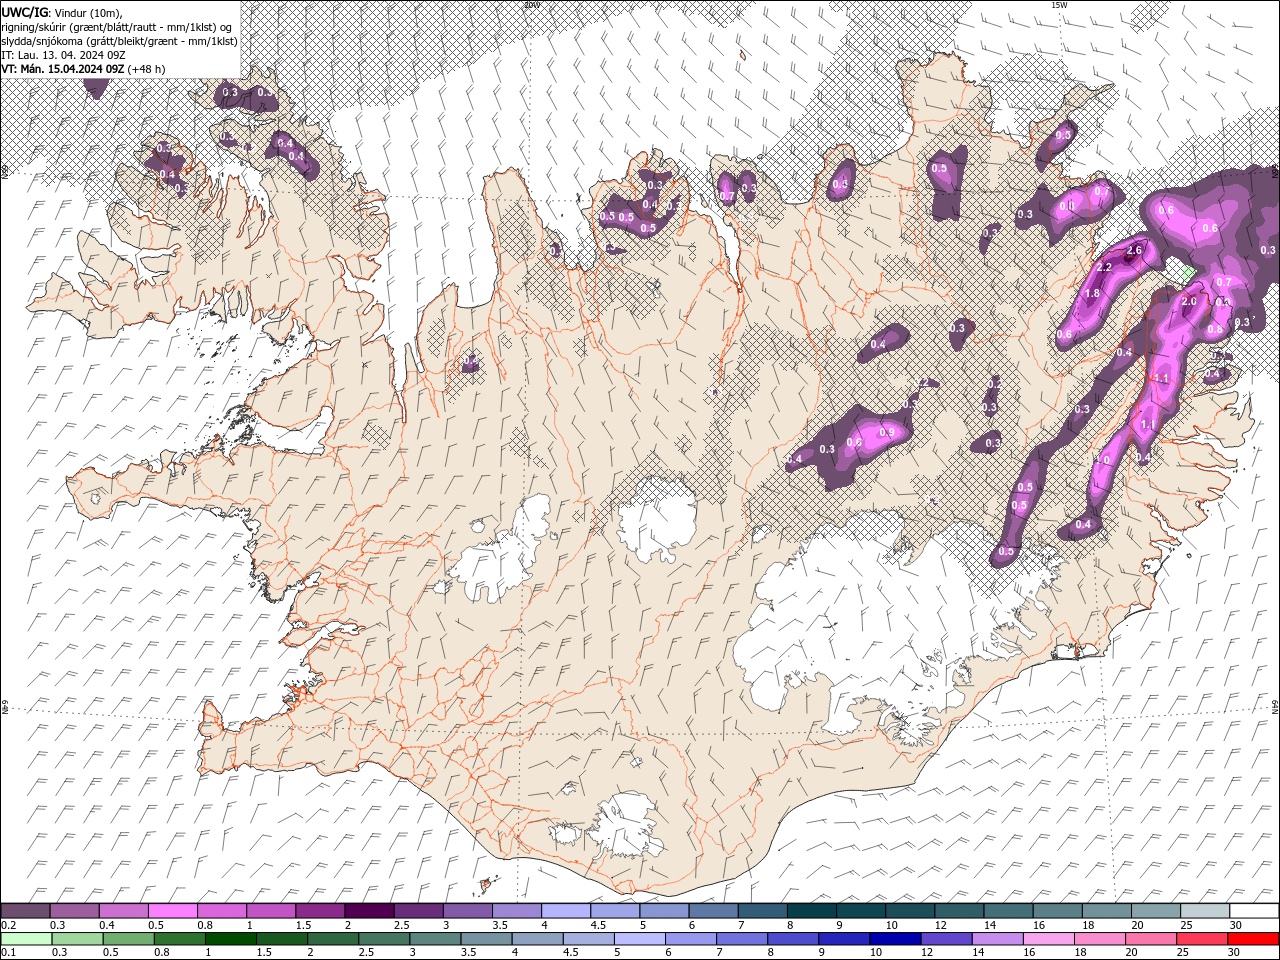Select the dark teal swatch labeled 8 in upper legend
The height and width of the screenshot is (960, 1280).
pos(811,911)
